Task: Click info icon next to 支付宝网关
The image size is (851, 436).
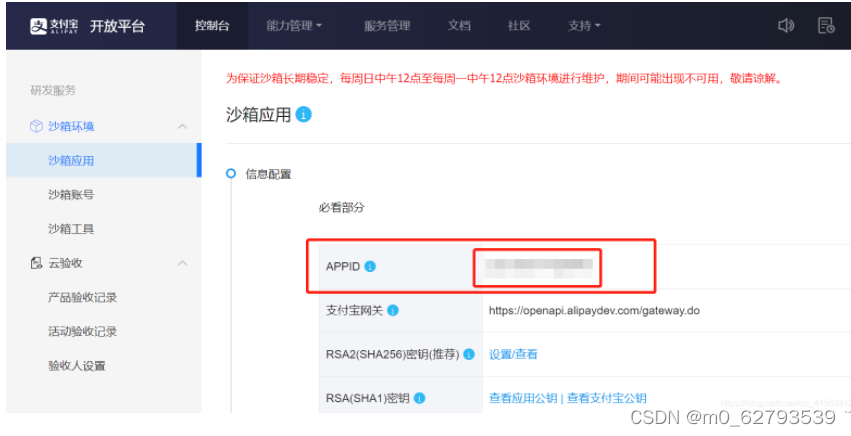Action: pos(392,311)
